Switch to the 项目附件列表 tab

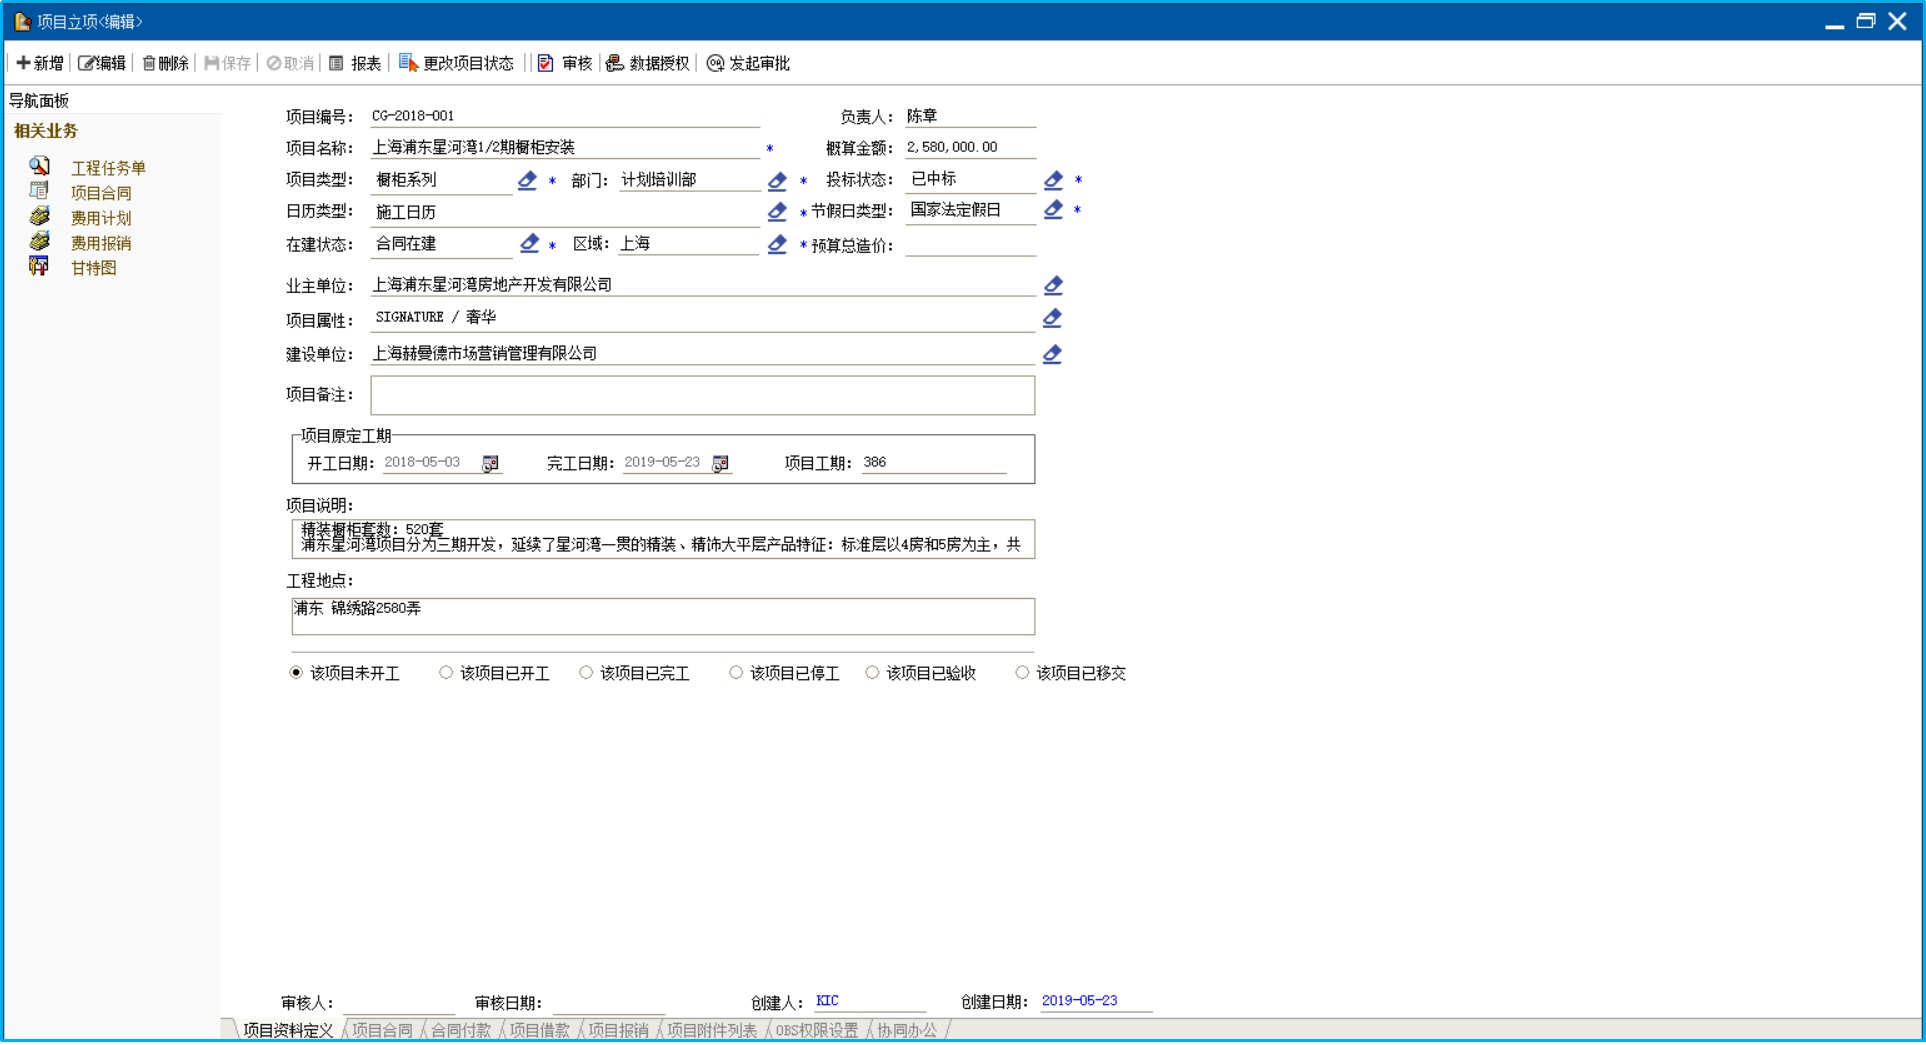pos(711,1030)
